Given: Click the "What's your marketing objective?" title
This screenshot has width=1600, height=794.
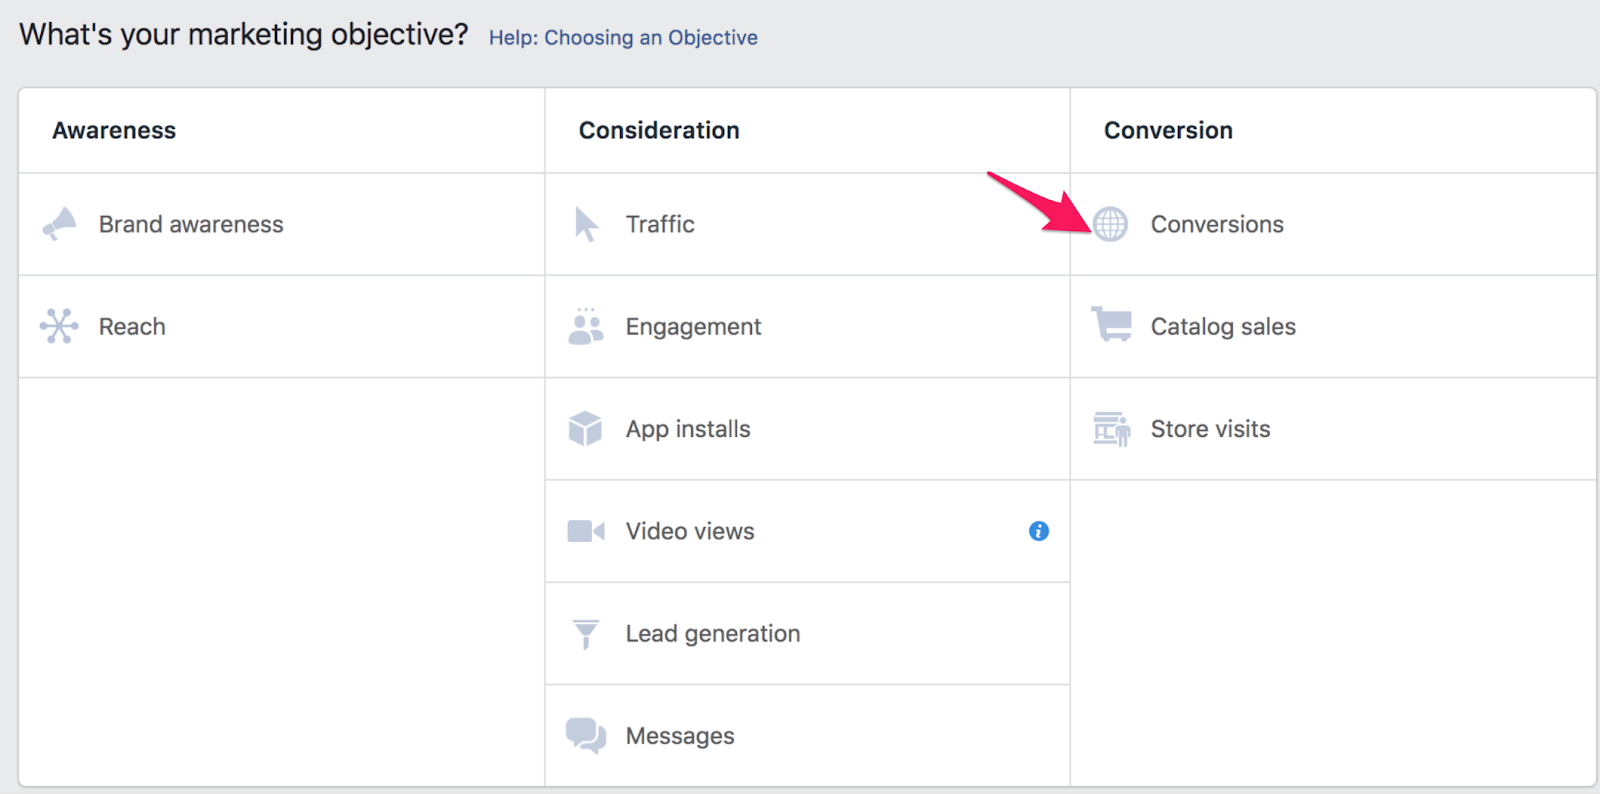Looking at the screenshot, I should [x=244, y=35].
